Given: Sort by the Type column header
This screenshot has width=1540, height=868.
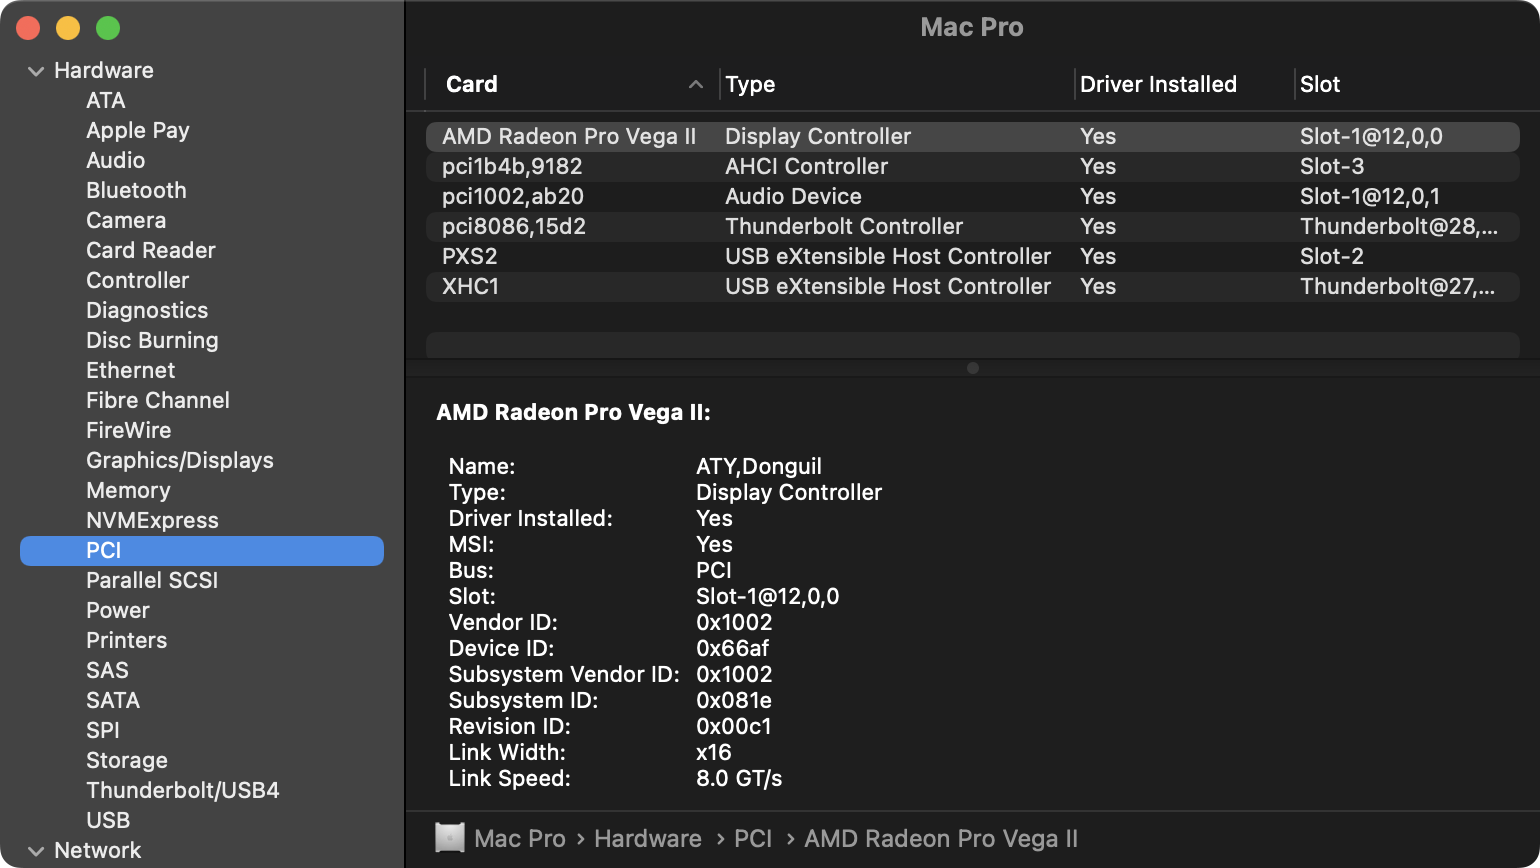Looking at the screenshot, I should pyautogui.click(x=750, y=85).
